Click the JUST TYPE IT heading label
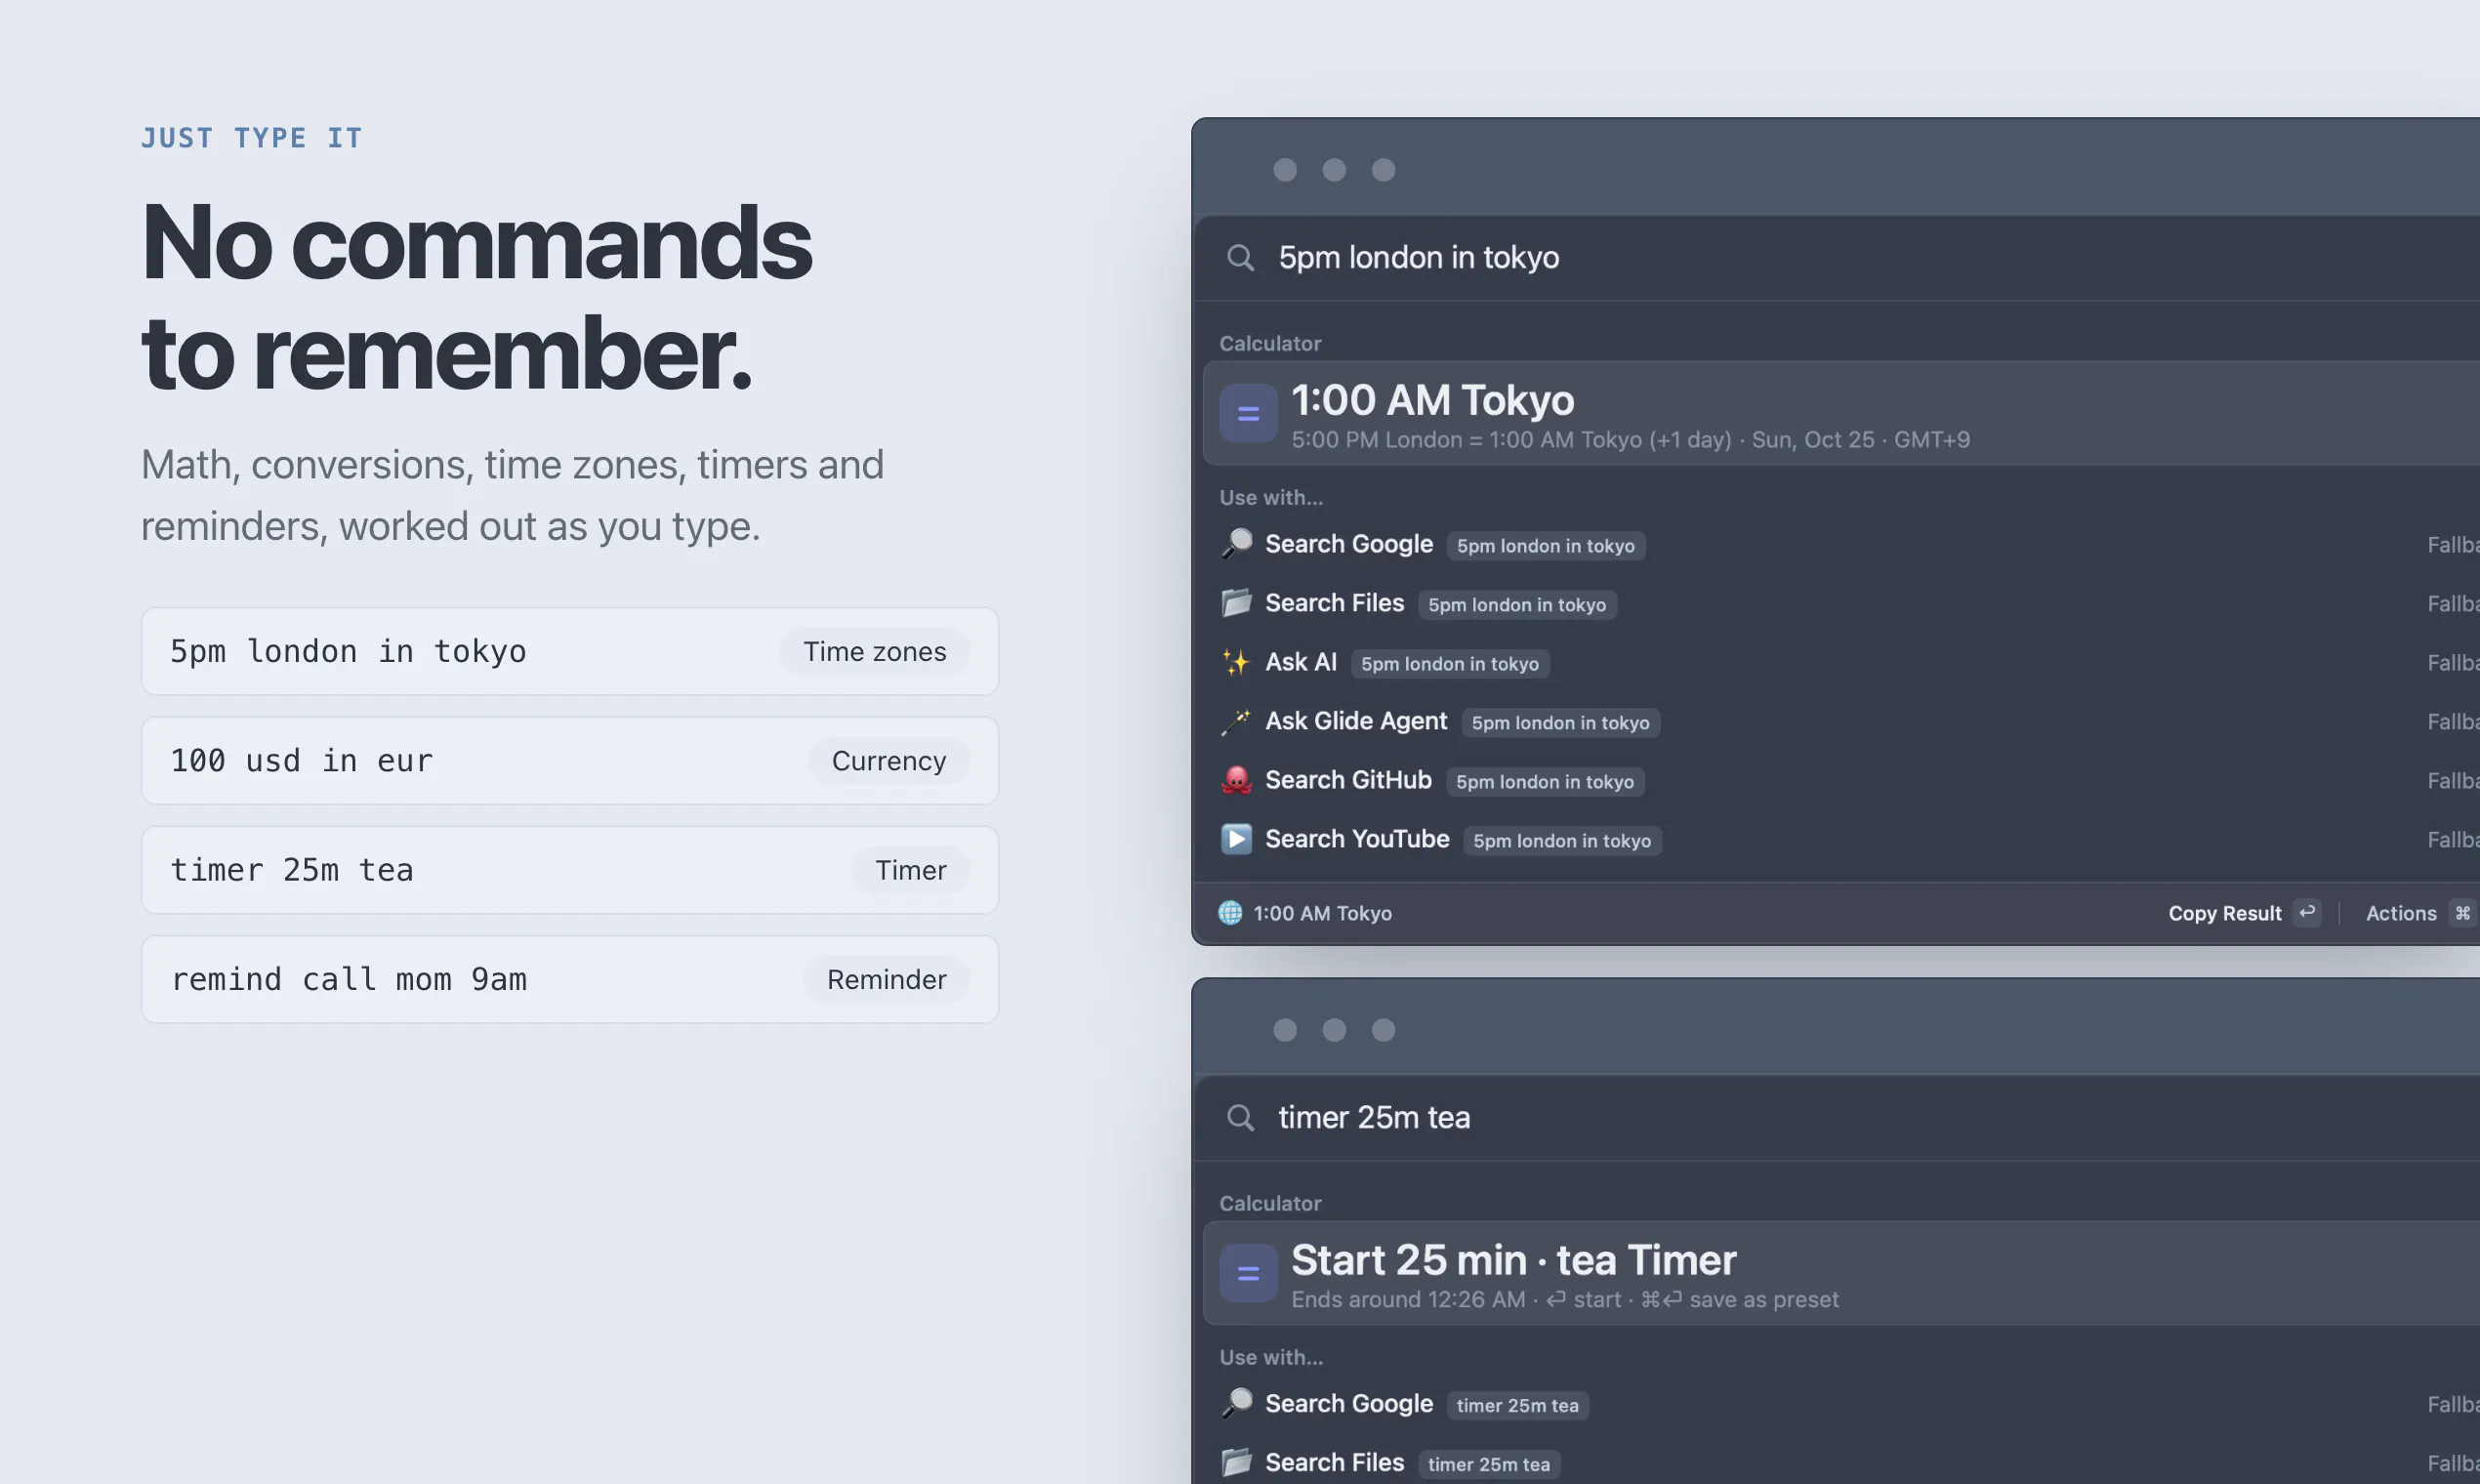2480x1484 pixels. (x=252, y=138)
